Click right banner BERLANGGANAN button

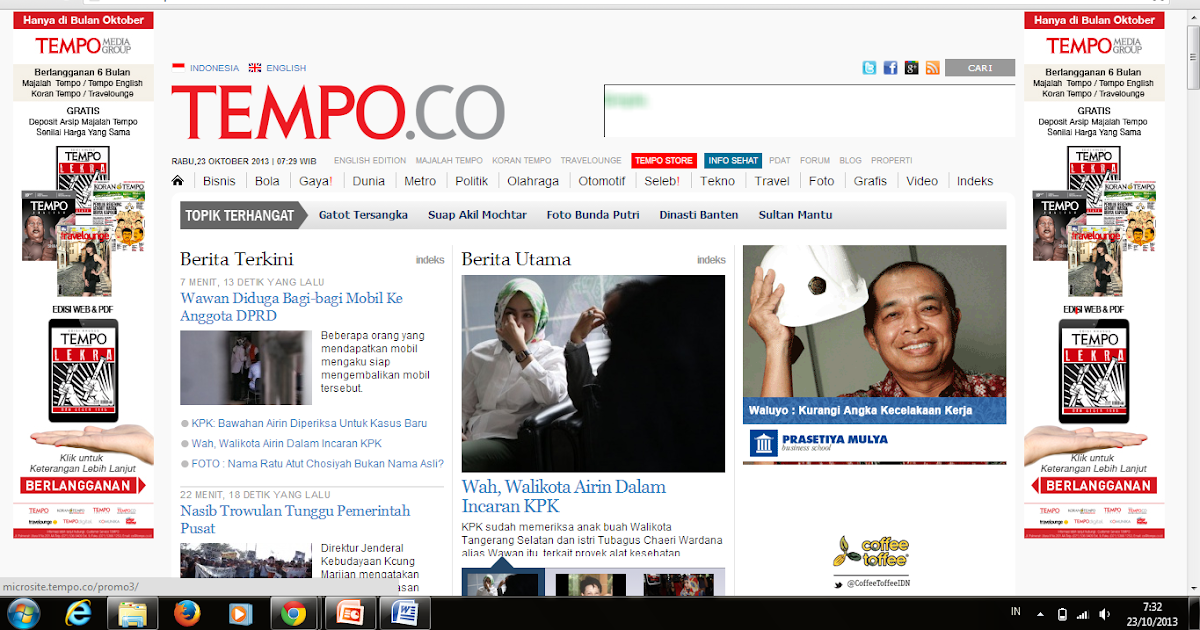tap(1094, 486)
